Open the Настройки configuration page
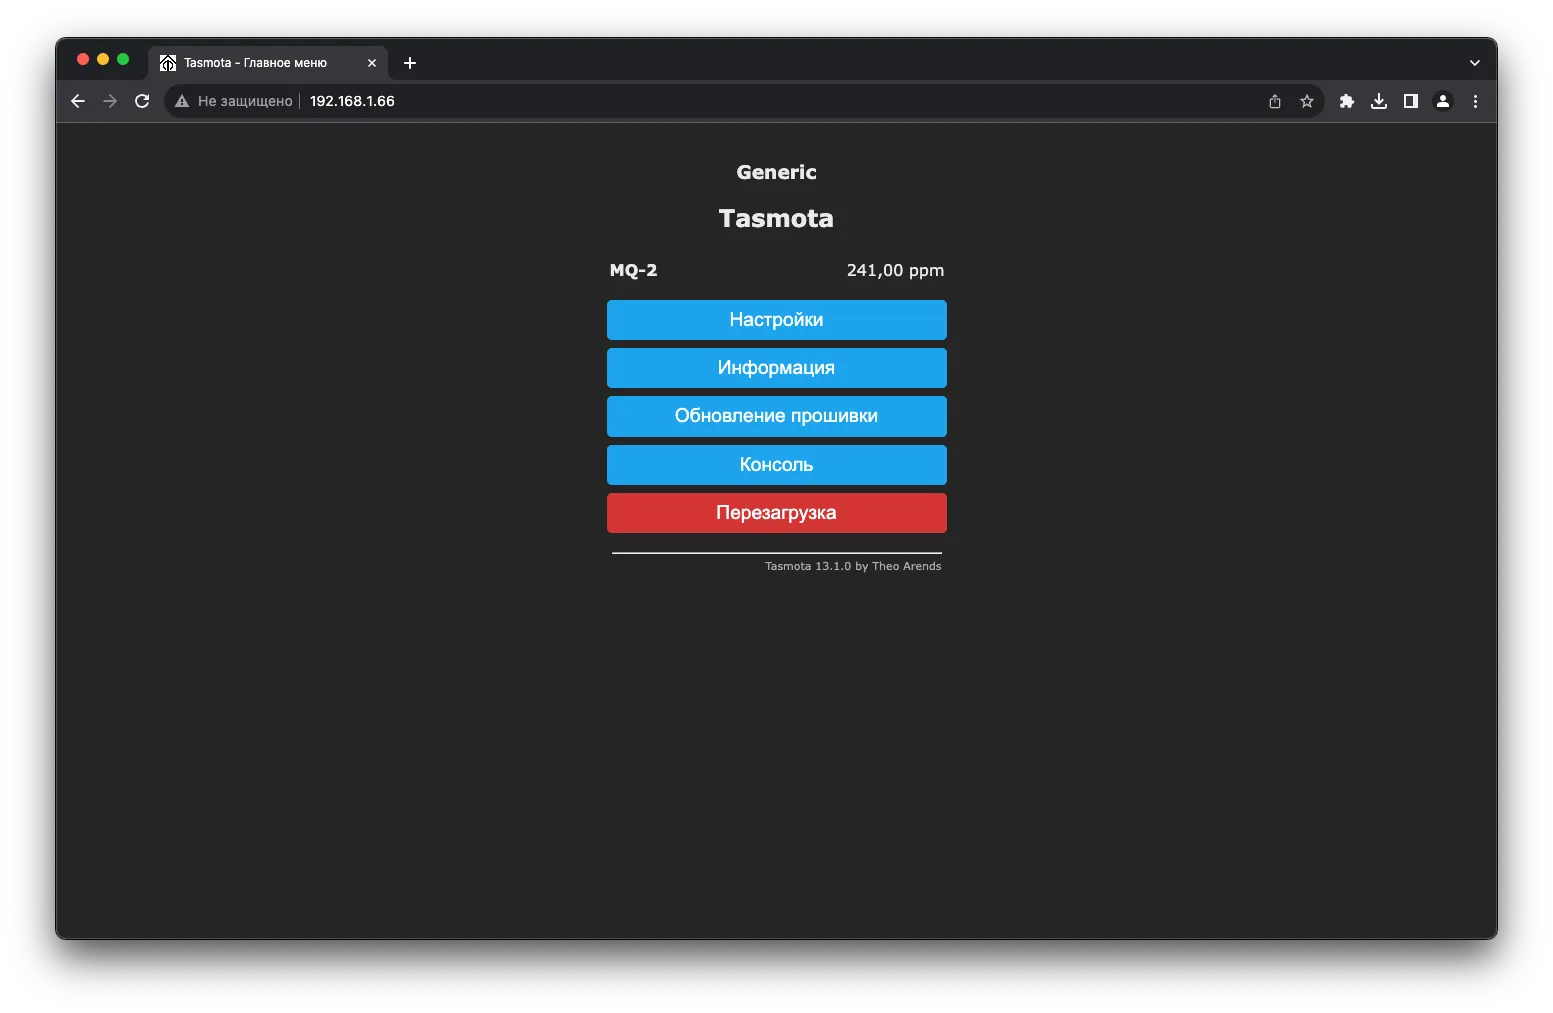The height and width of the screenshot is (1013, 1553). point(777,320)
